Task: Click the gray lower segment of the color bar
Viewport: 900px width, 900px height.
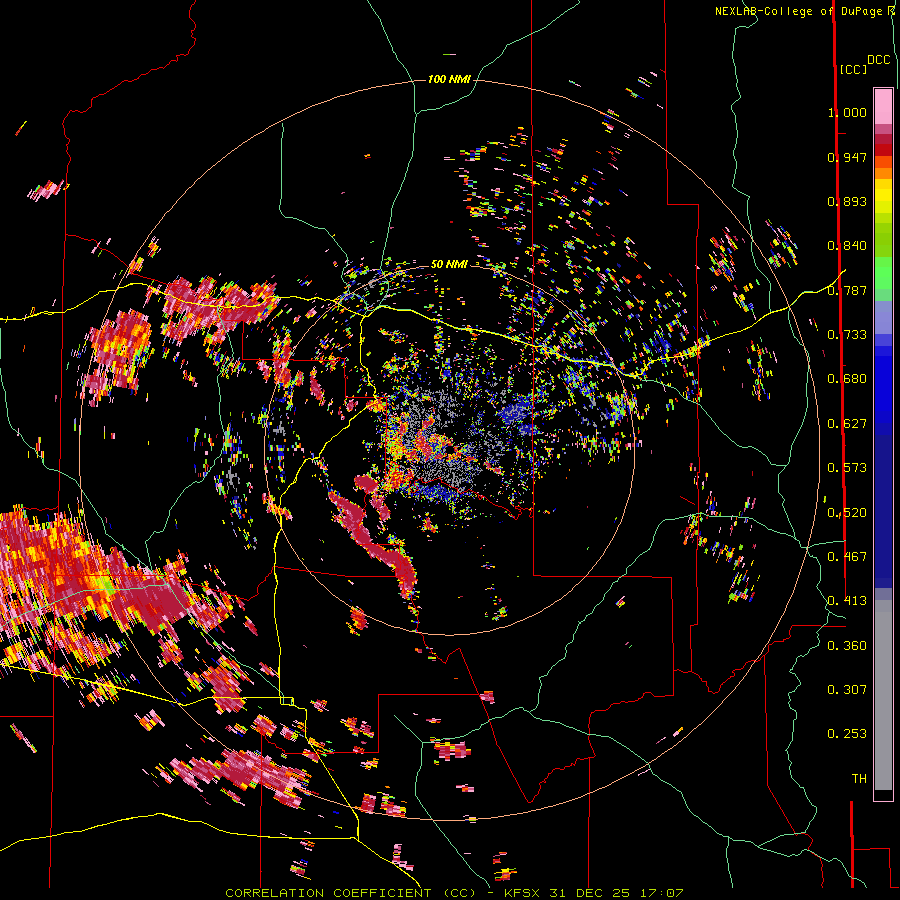Action: coord(883,695)
